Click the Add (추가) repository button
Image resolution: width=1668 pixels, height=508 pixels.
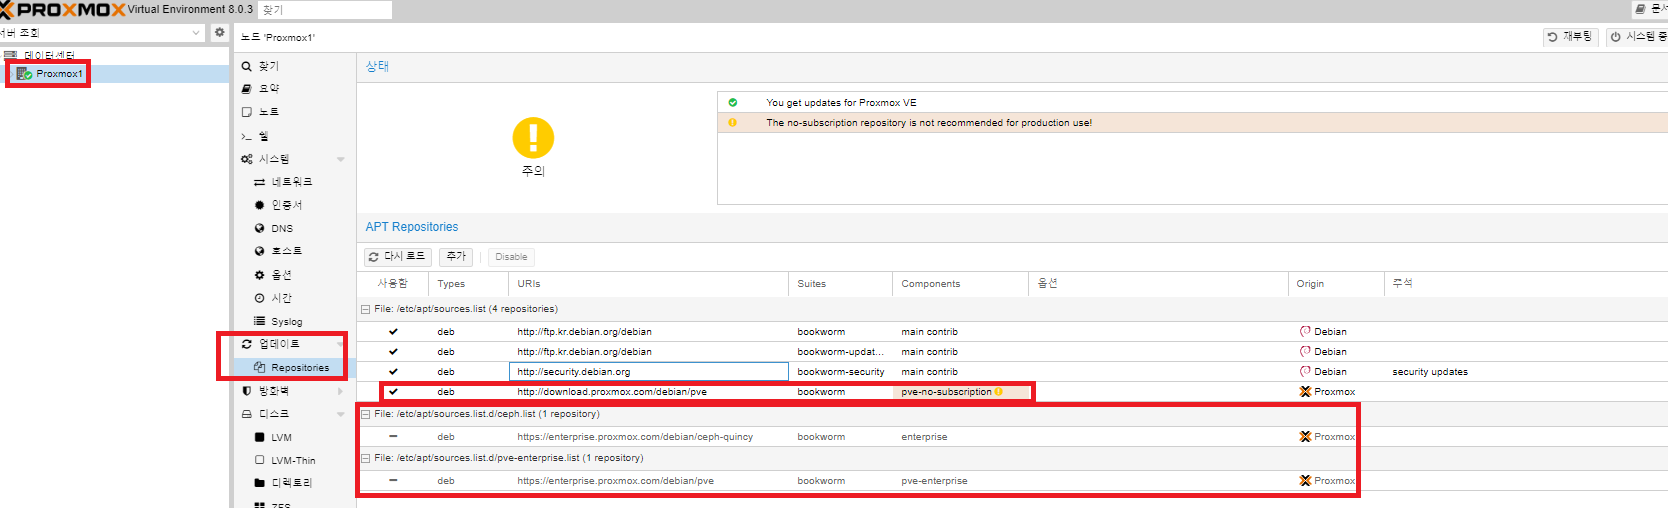pyautogui.click(x=456, y=257)
